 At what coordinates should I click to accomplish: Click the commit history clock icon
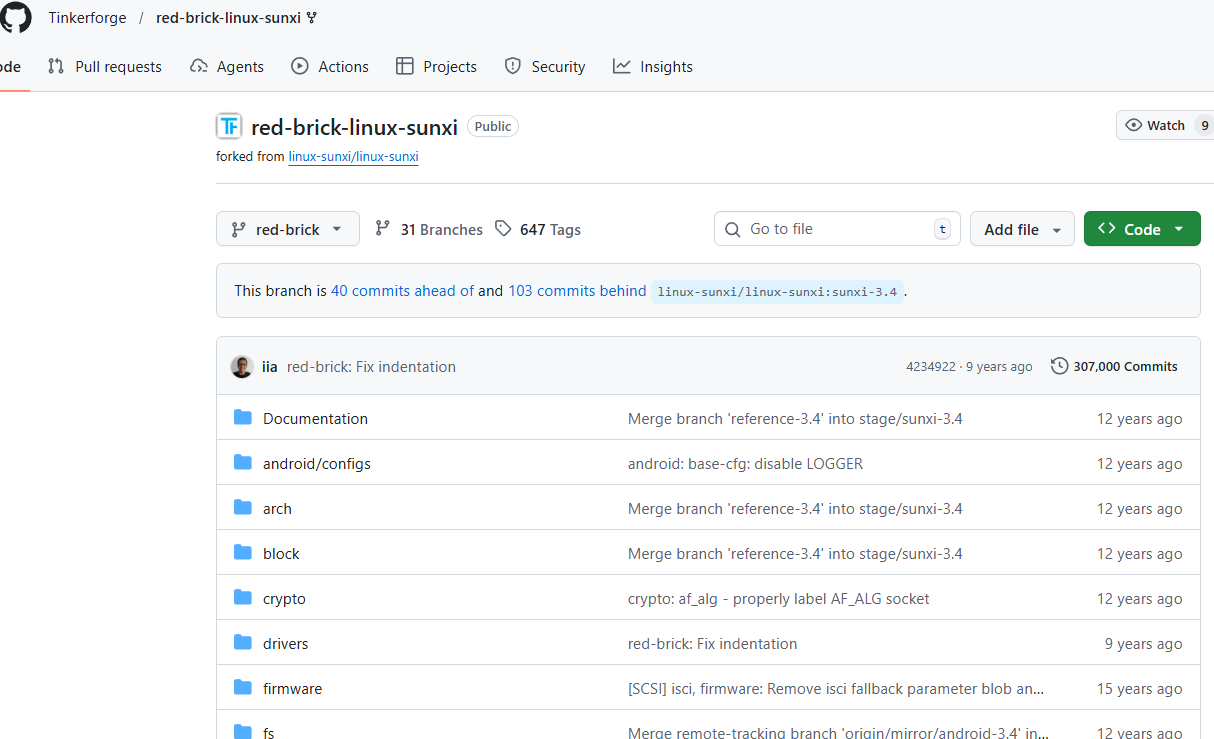click(x=1059, y=366)
